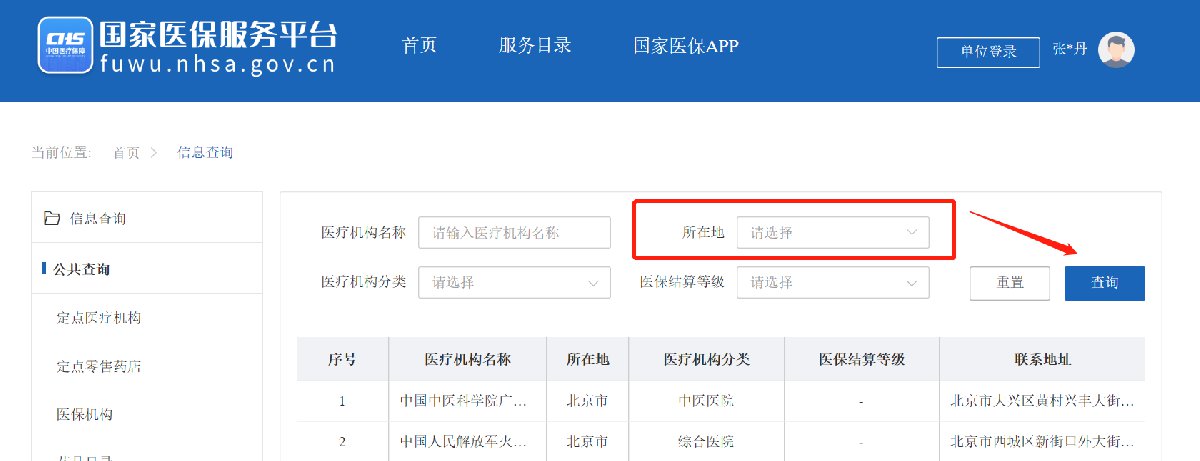Go to 首页 in the breadcrumb
Image resolution: width=1200 pixels, height=461 pixels.
pos(126,152)
